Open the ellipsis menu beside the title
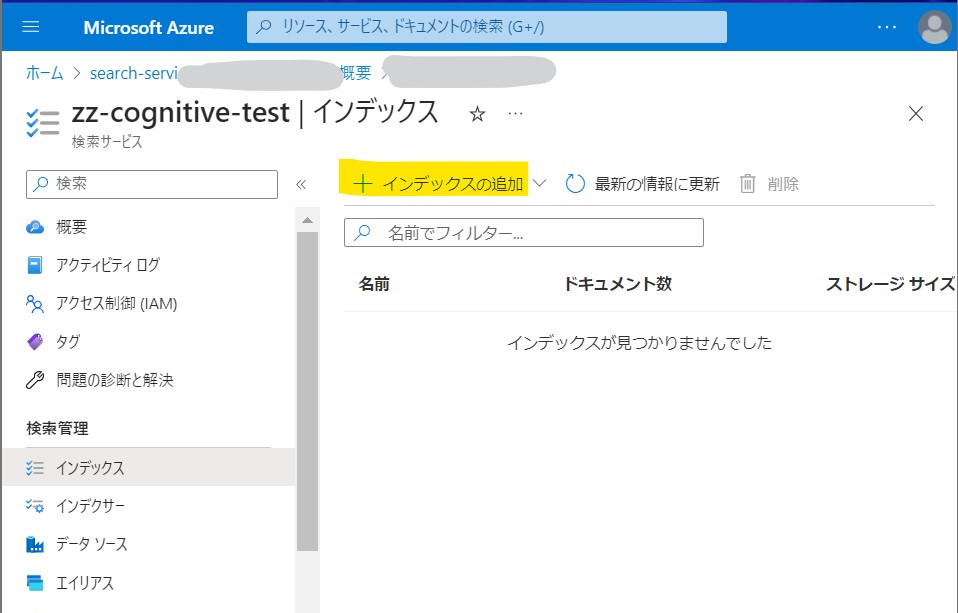This screenshot has height=613, width=958. (x=516, y=114)
